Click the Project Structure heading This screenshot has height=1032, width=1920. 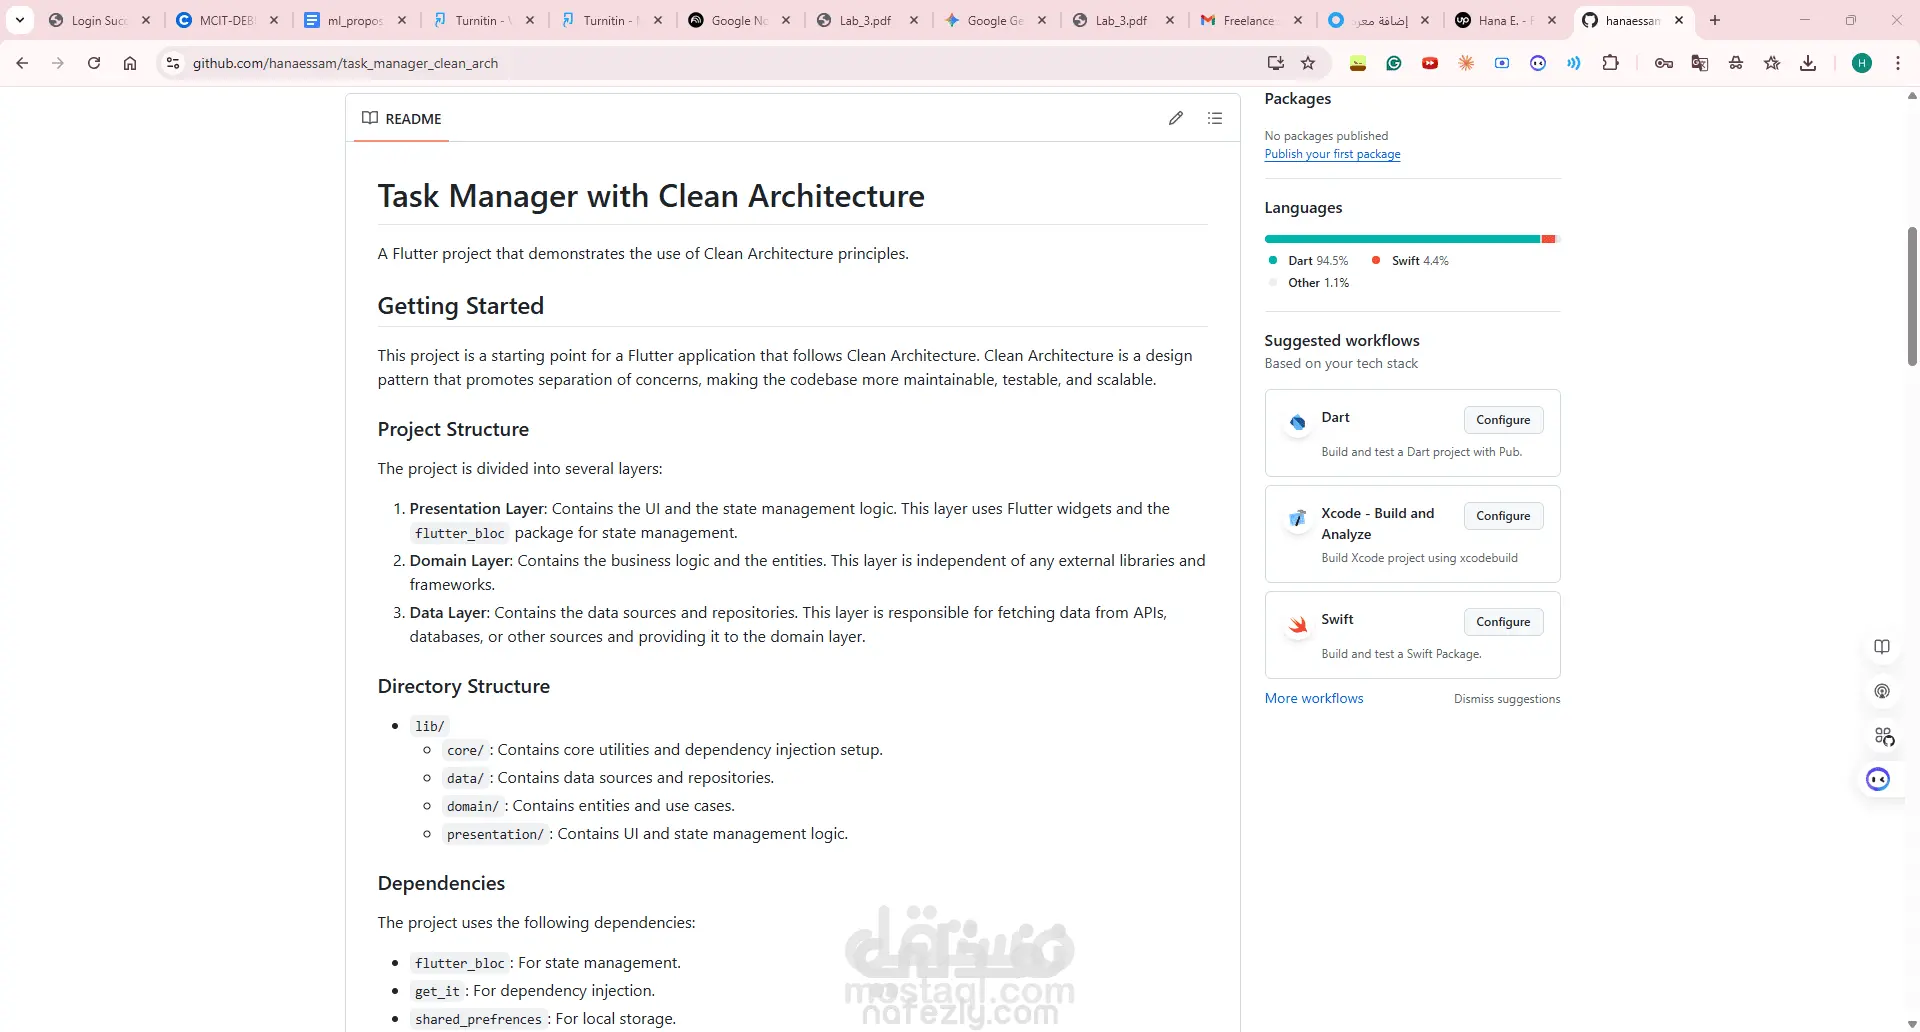[453, 429]
